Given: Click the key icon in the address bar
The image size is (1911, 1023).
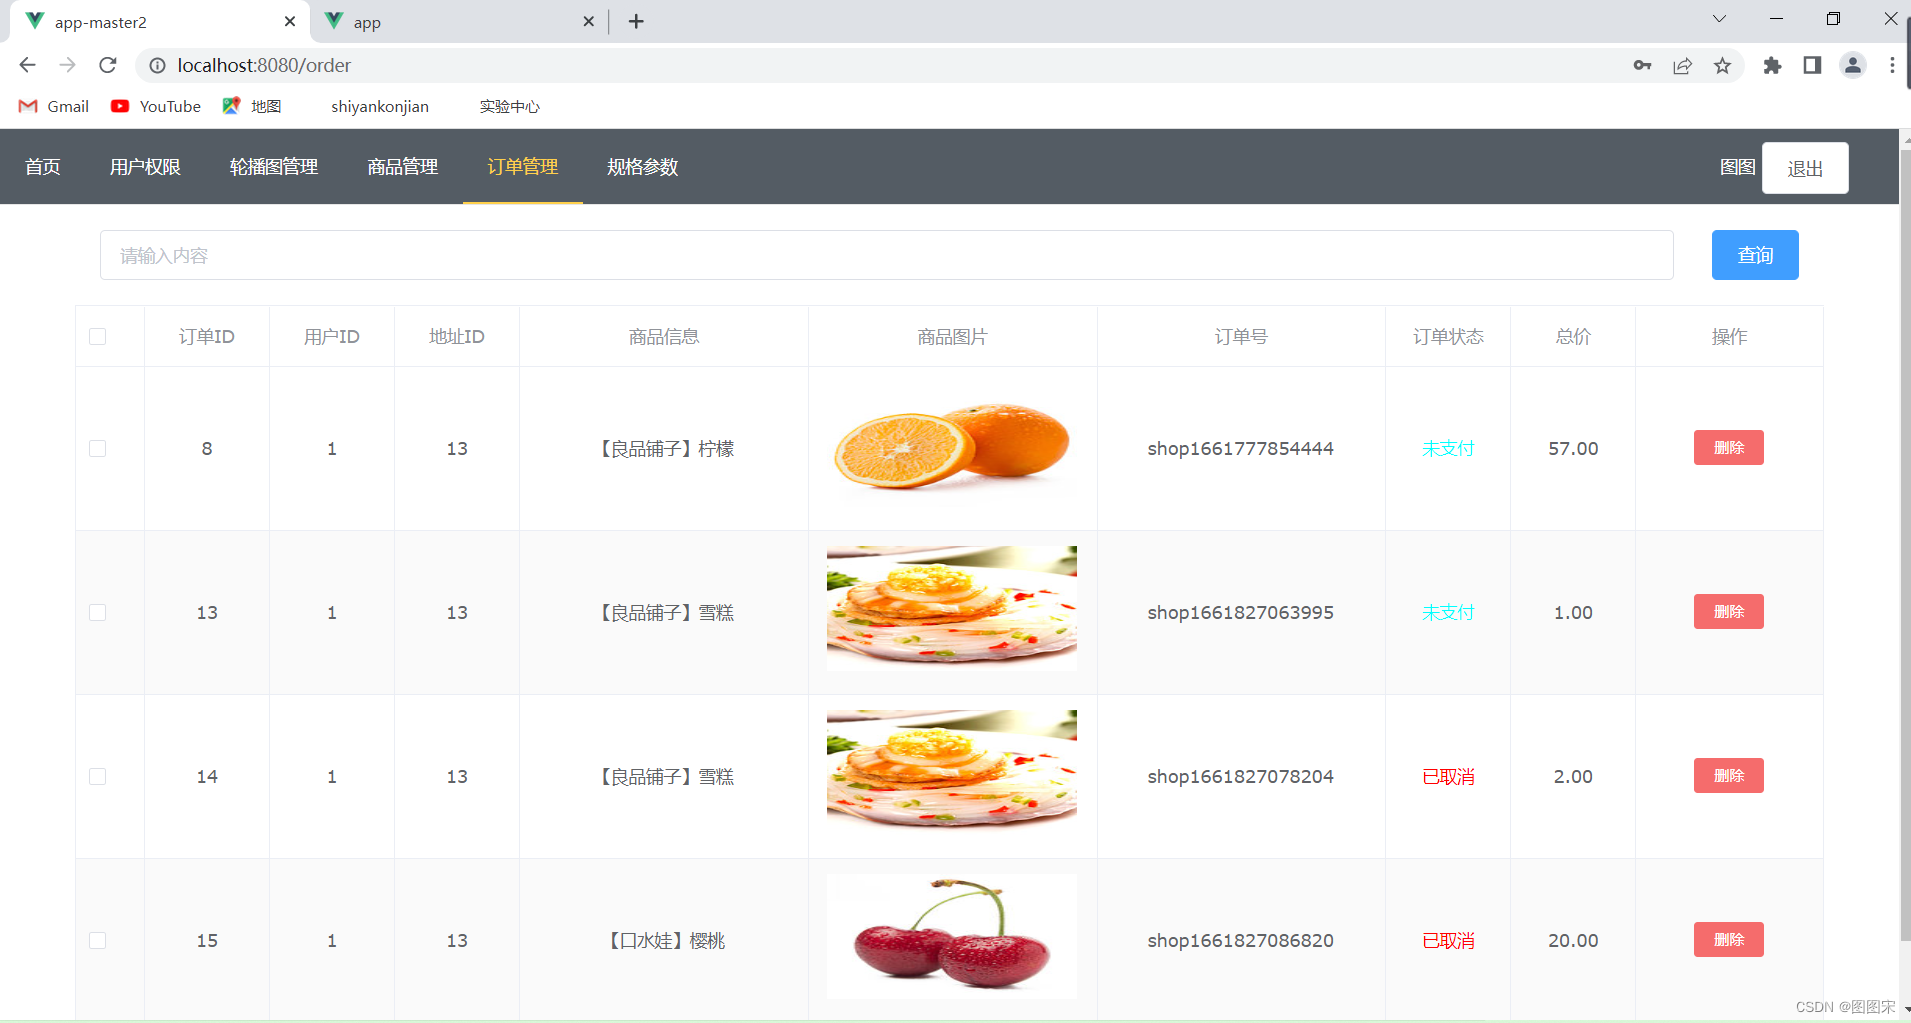Looking at the screenshot, I should coord(1643,65).
